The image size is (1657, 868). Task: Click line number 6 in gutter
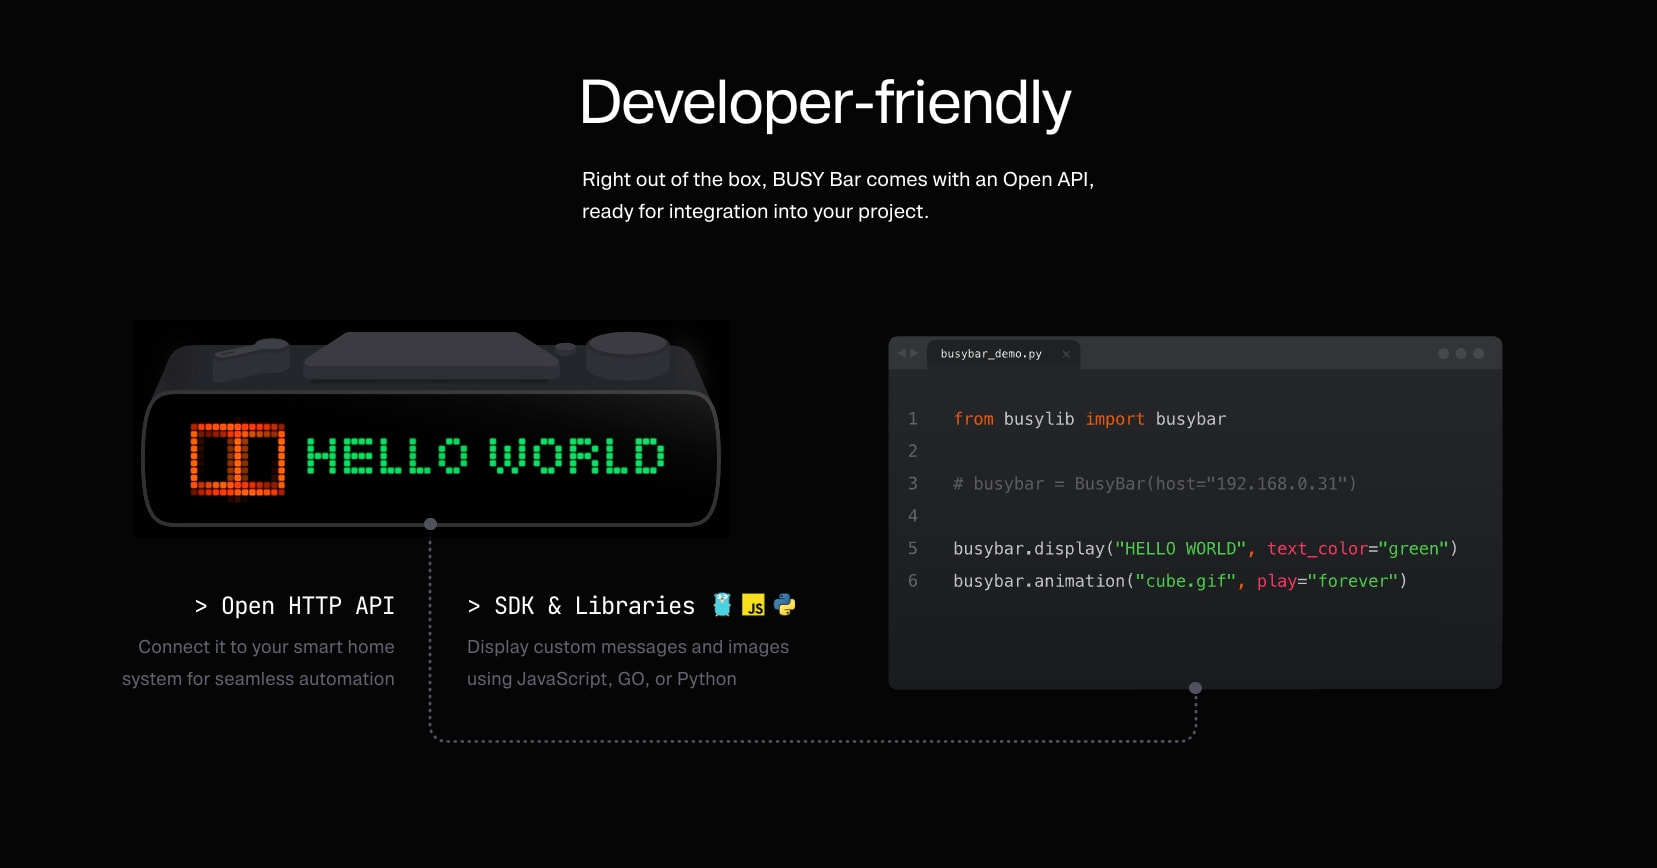click(912, 581)
